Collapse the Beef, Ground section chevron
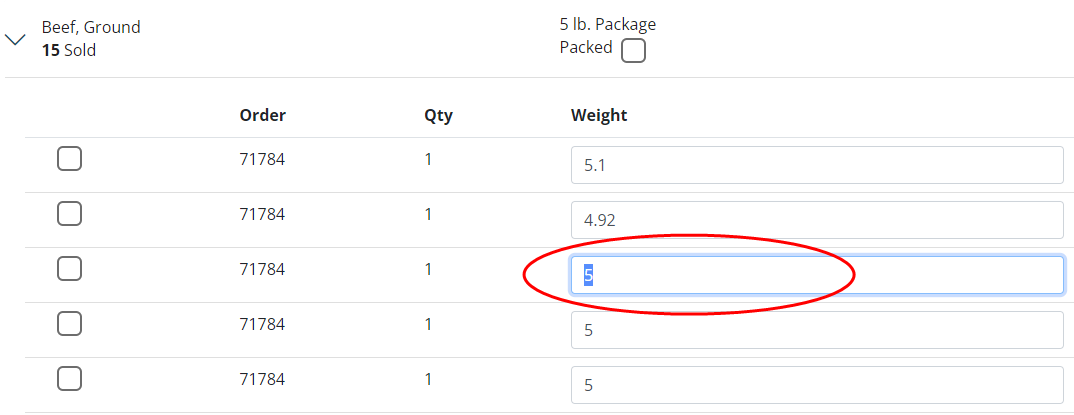Image resolution: width=1074 pixels, height=415 pixels. 15,40
